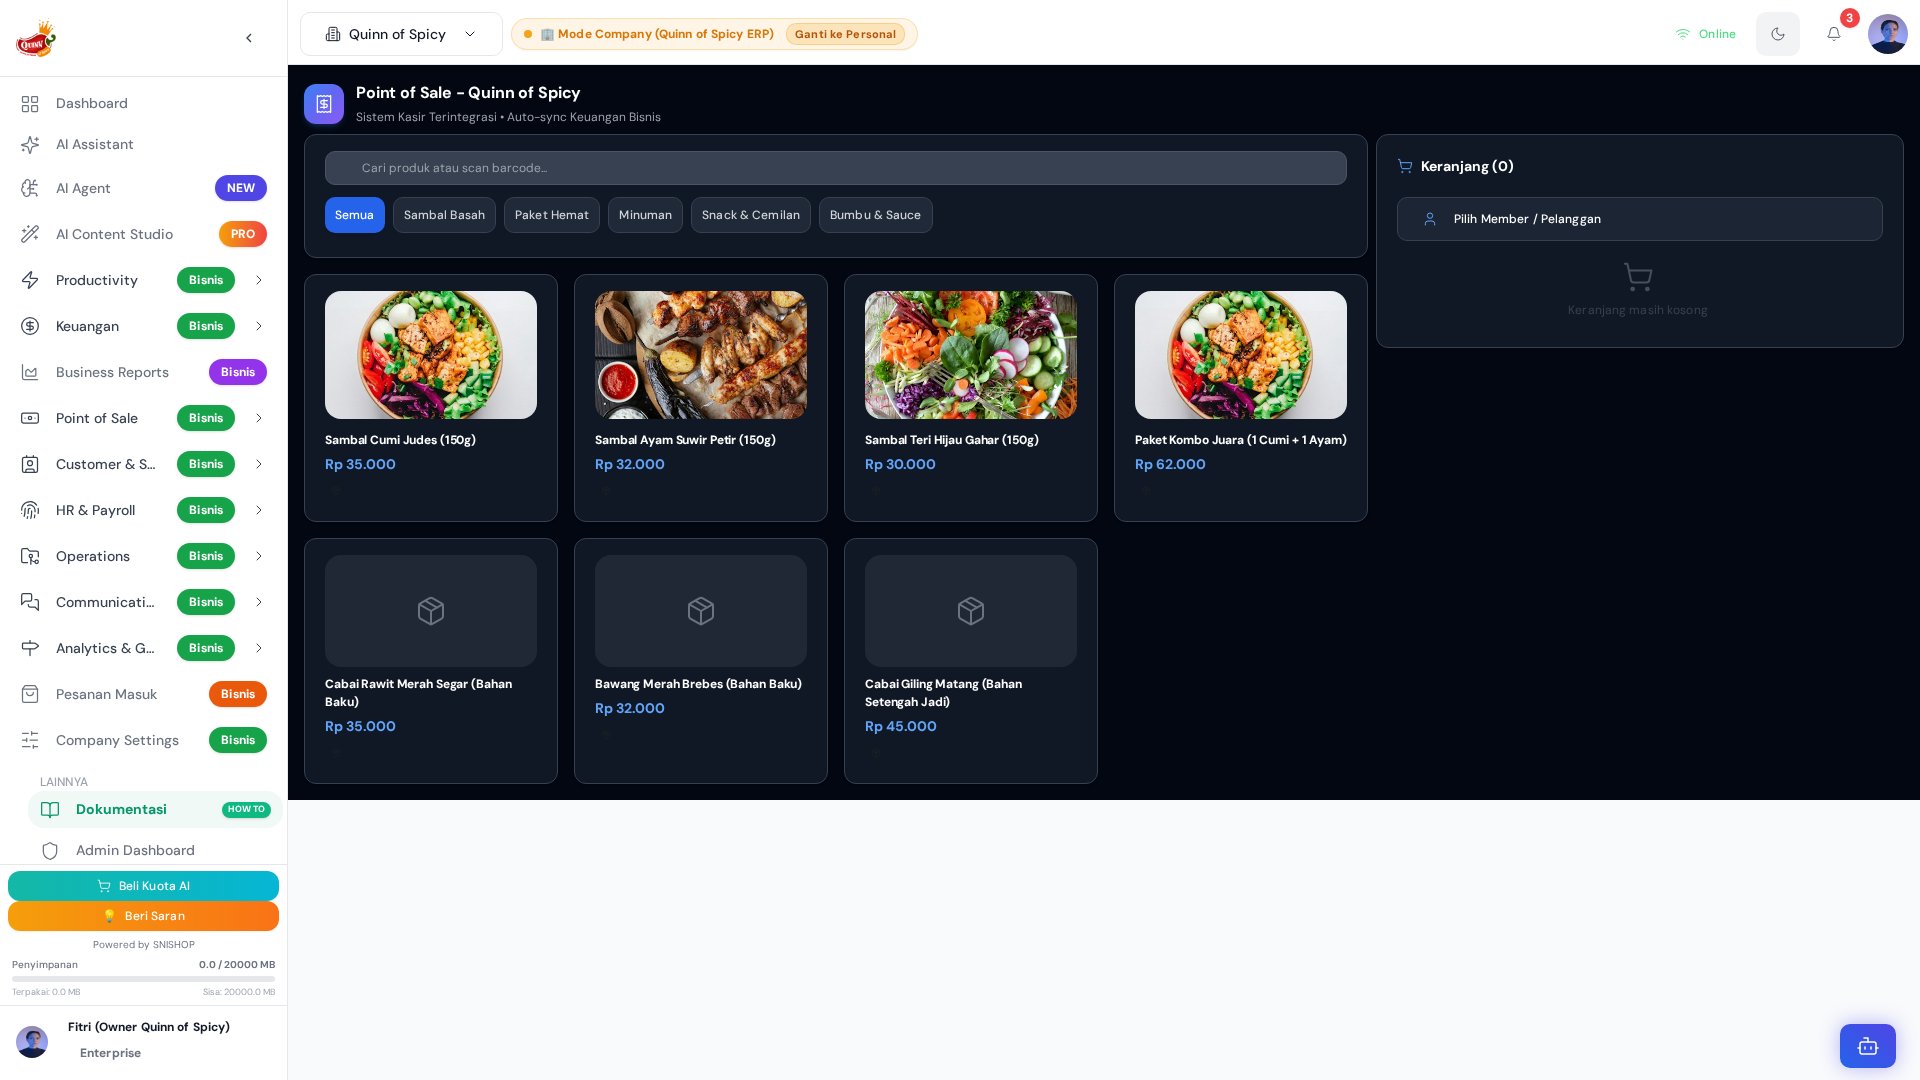
Task: Click the Customer & Sales contact icon
Action: 30,464
